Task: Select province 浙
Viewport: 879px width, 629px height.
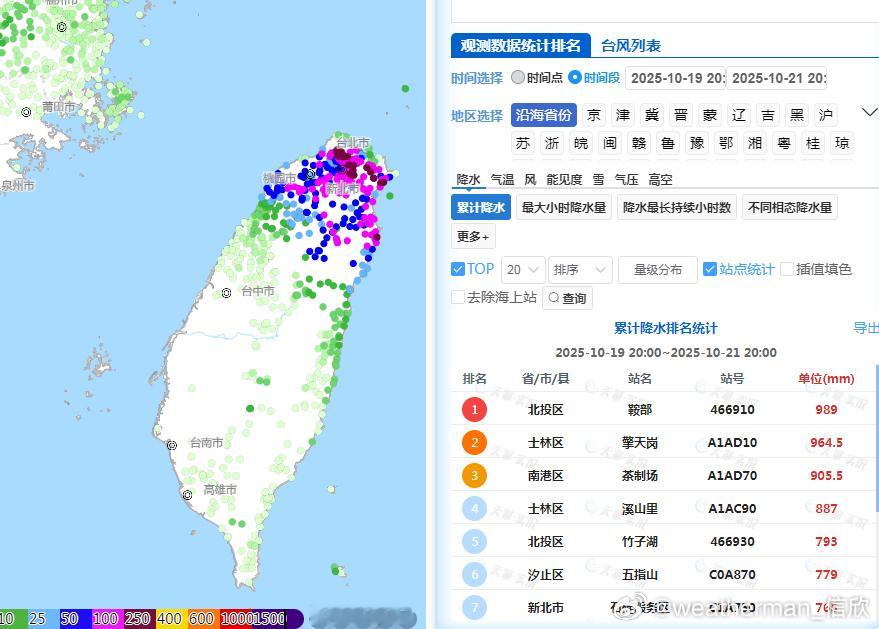Action: pyautogui.click(x=552, y=144)
